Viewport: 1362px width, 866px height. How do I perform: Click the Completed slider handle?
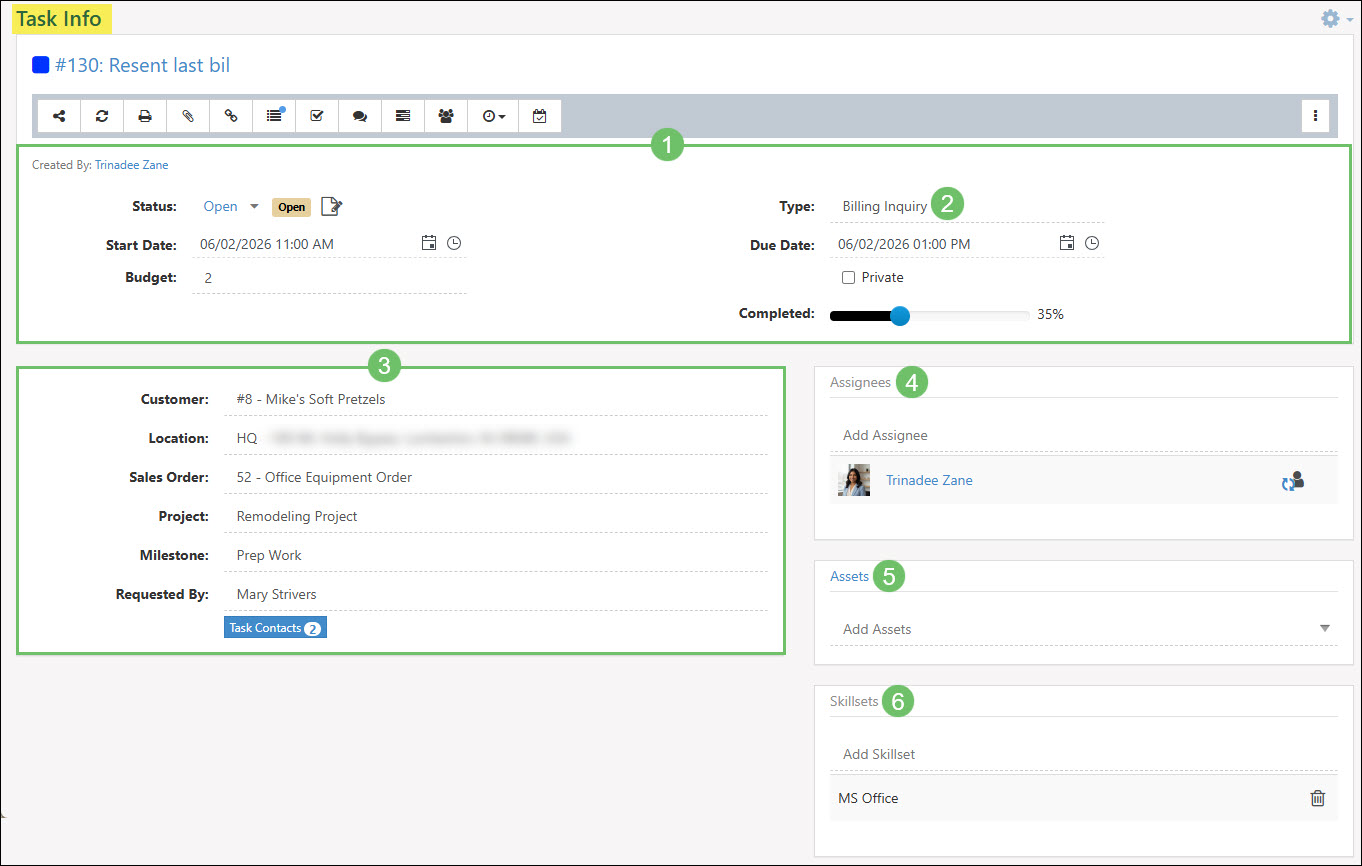point(900,316)
